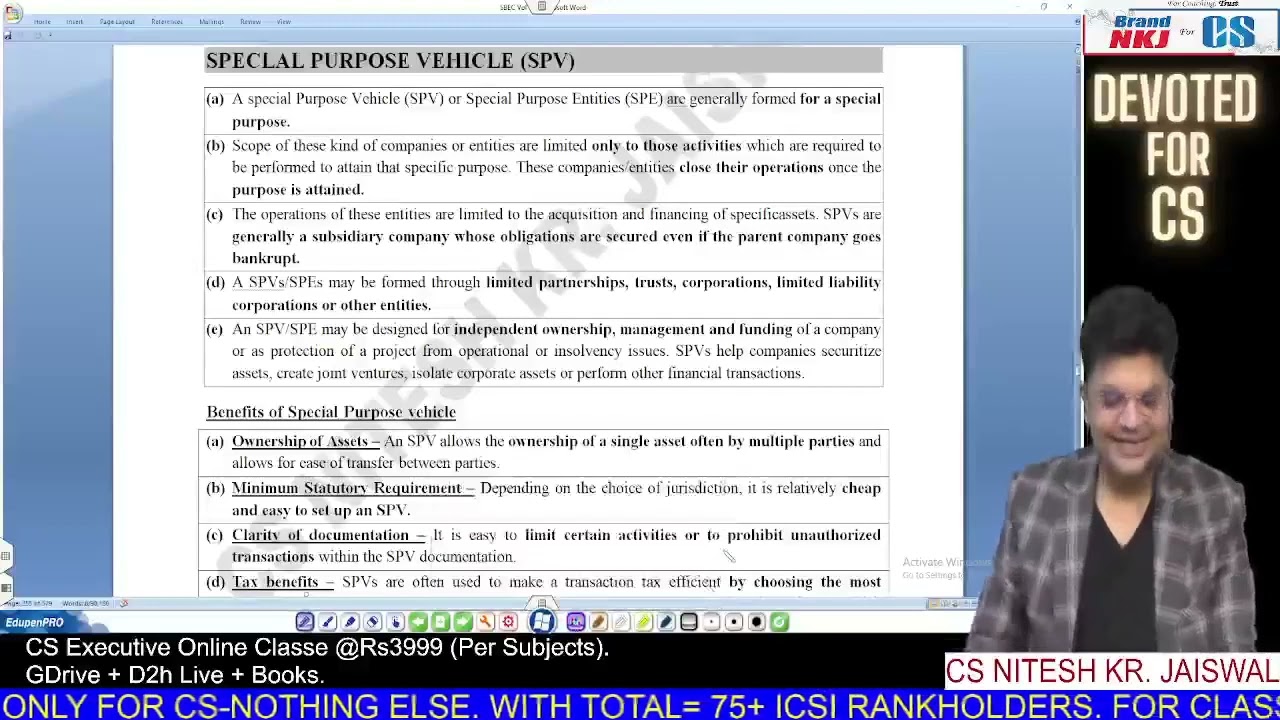This screenshot has width=1280, height=720.
Task: Open the orange wrench tools icon
Action: 485,622
